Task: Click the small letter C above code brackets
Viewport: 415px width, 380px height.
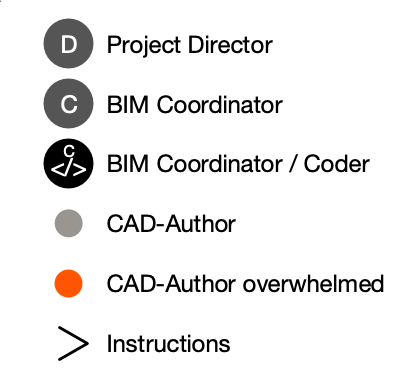Action: point(69,151)
